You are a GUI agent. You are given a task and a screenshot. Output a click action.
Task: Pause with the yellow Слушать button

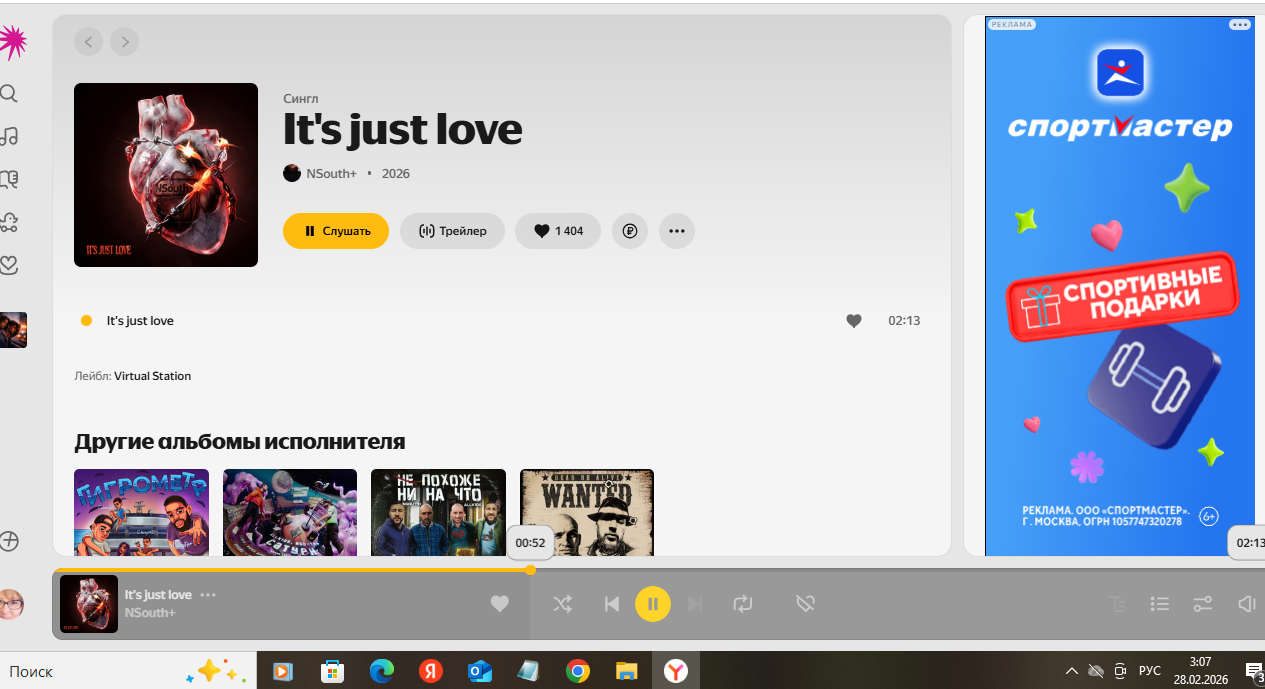(x=336, y=231)
